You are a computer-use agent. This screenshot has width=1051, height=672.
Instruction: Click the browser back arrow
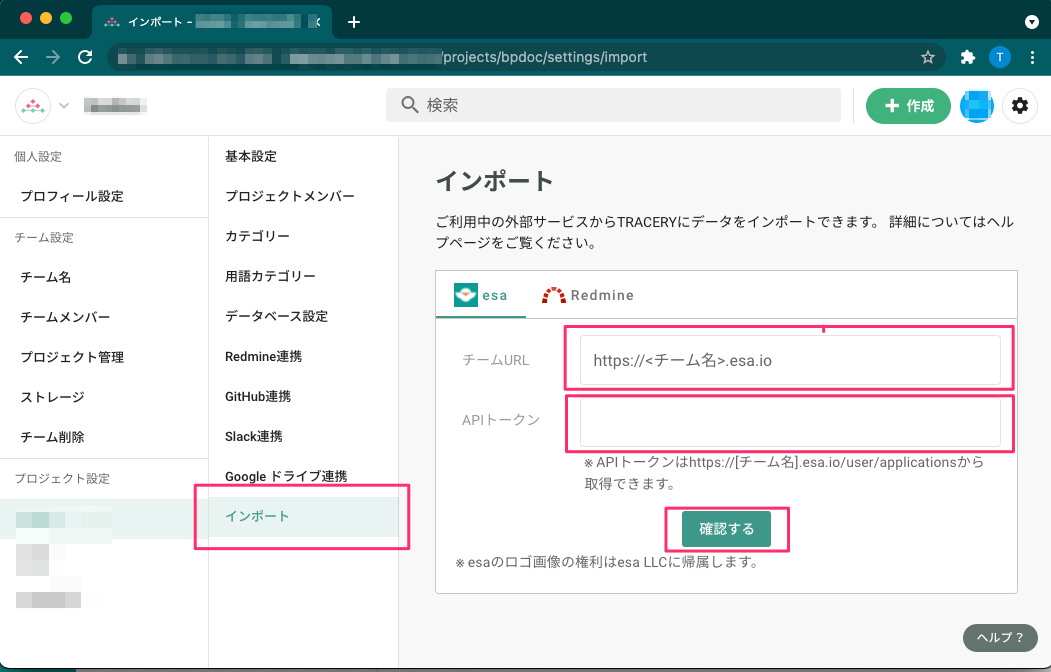[21, 57]
